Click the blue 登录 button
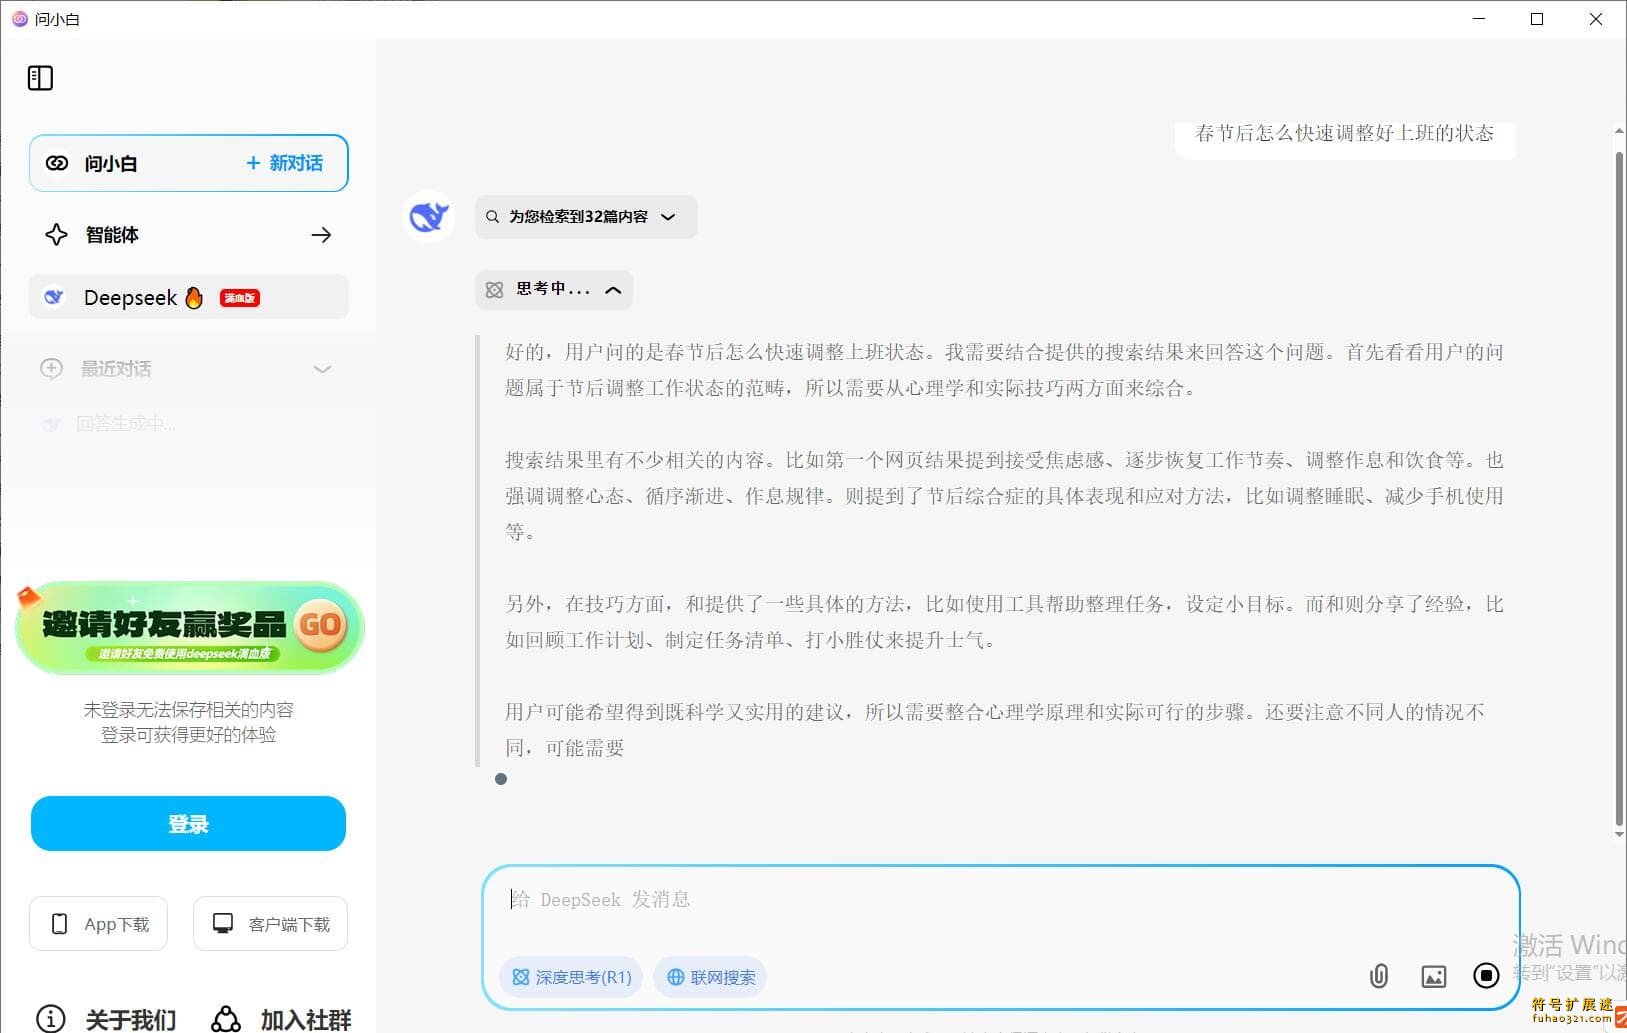Viewport: 1627px width, 1033px height. [188, 824]
